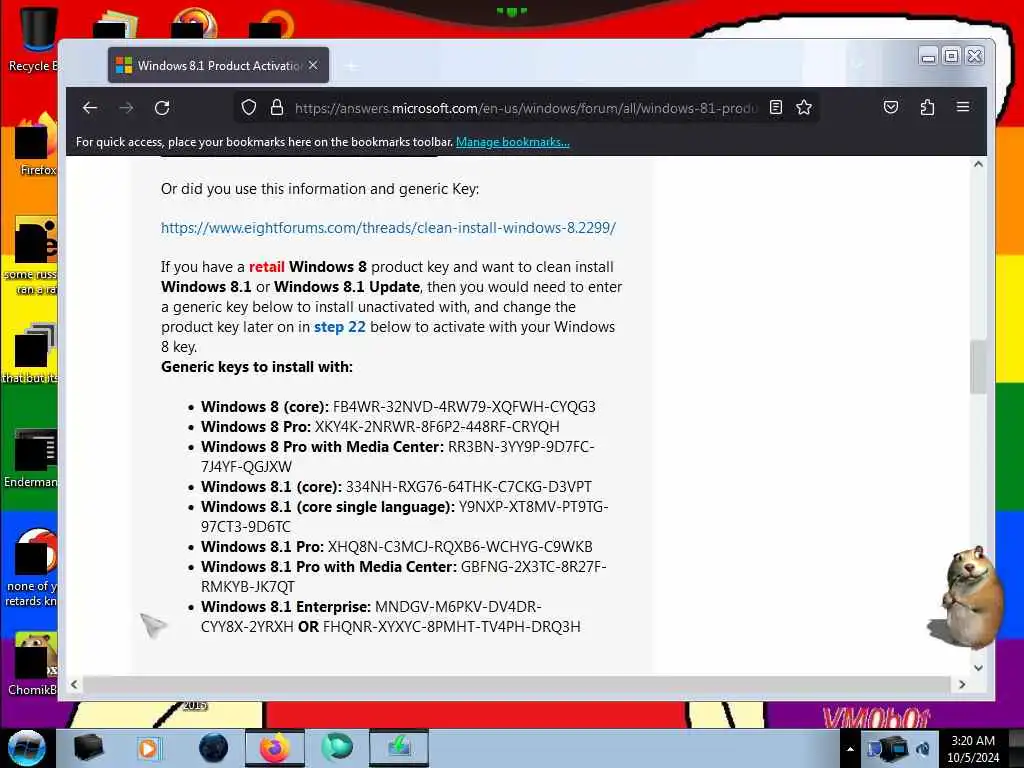The height and width of the screenshot is (768, 1024).
Task: Click the address bar URL field
Action: pos(525,108)
